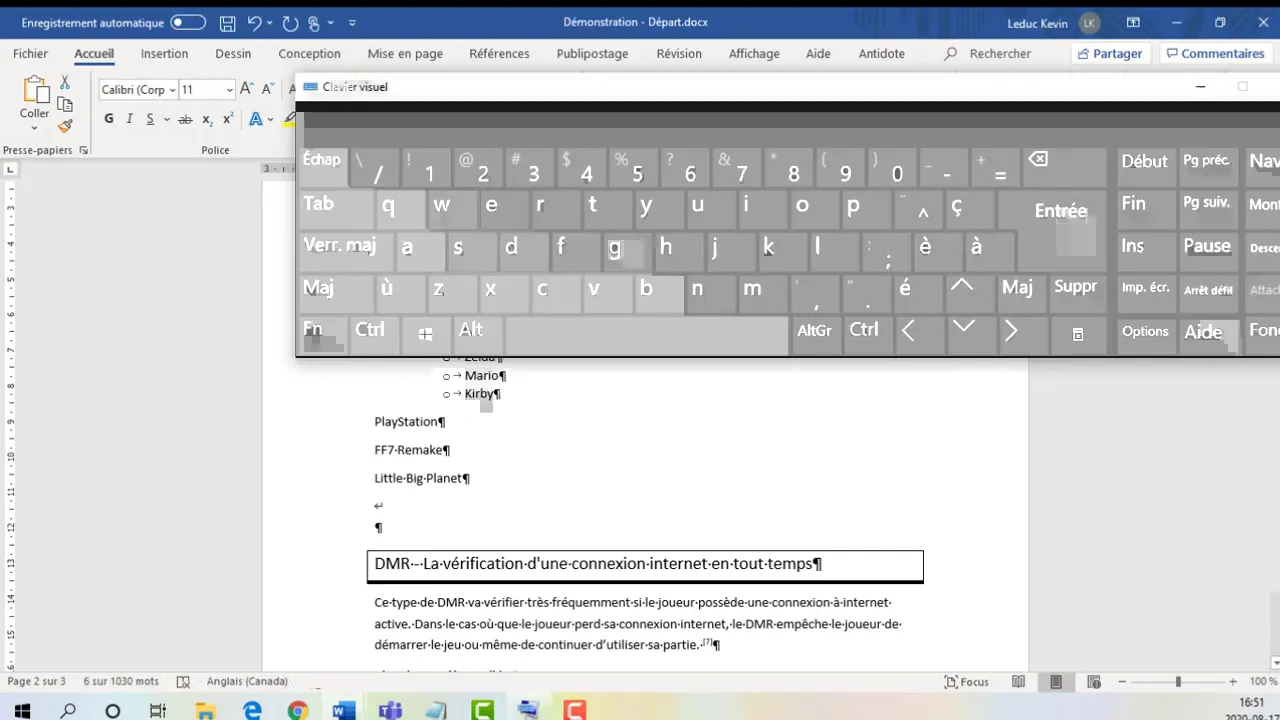Switch to Print Layout view icon
This screenshot has width=1280, height=720.
(1056, 682)
